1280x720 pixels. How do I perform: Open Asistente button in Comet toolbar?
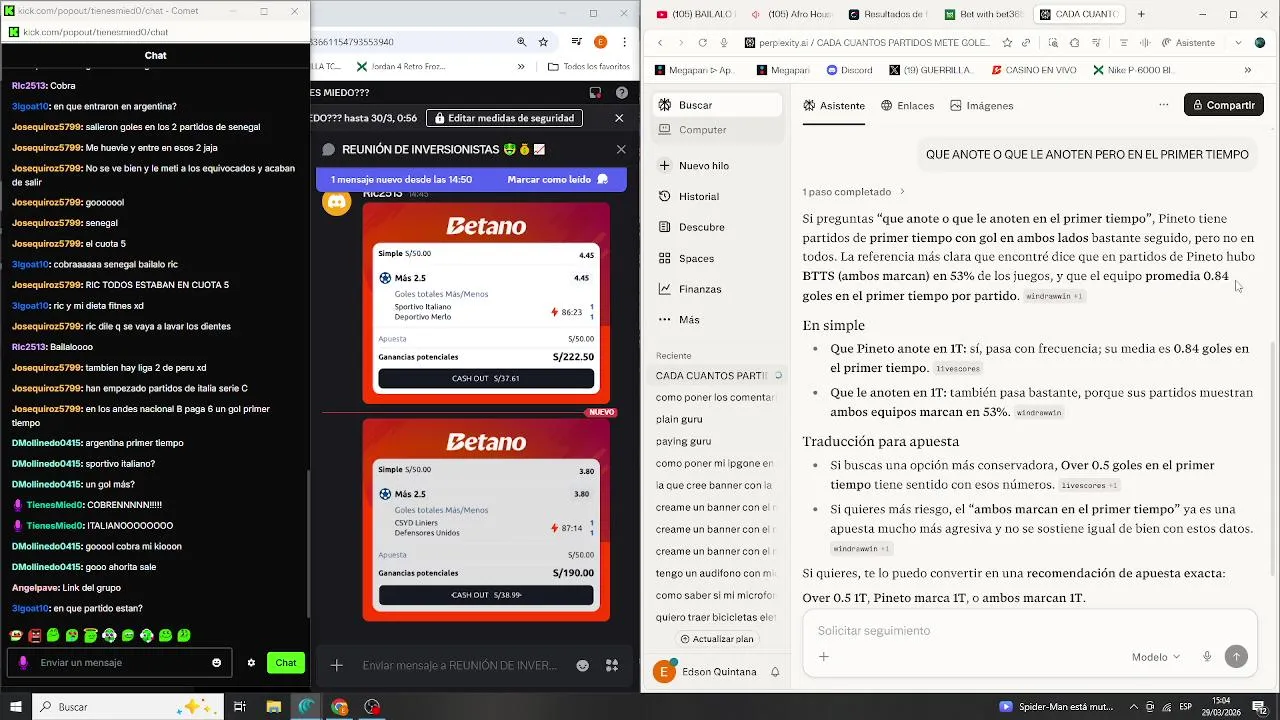1189,43
